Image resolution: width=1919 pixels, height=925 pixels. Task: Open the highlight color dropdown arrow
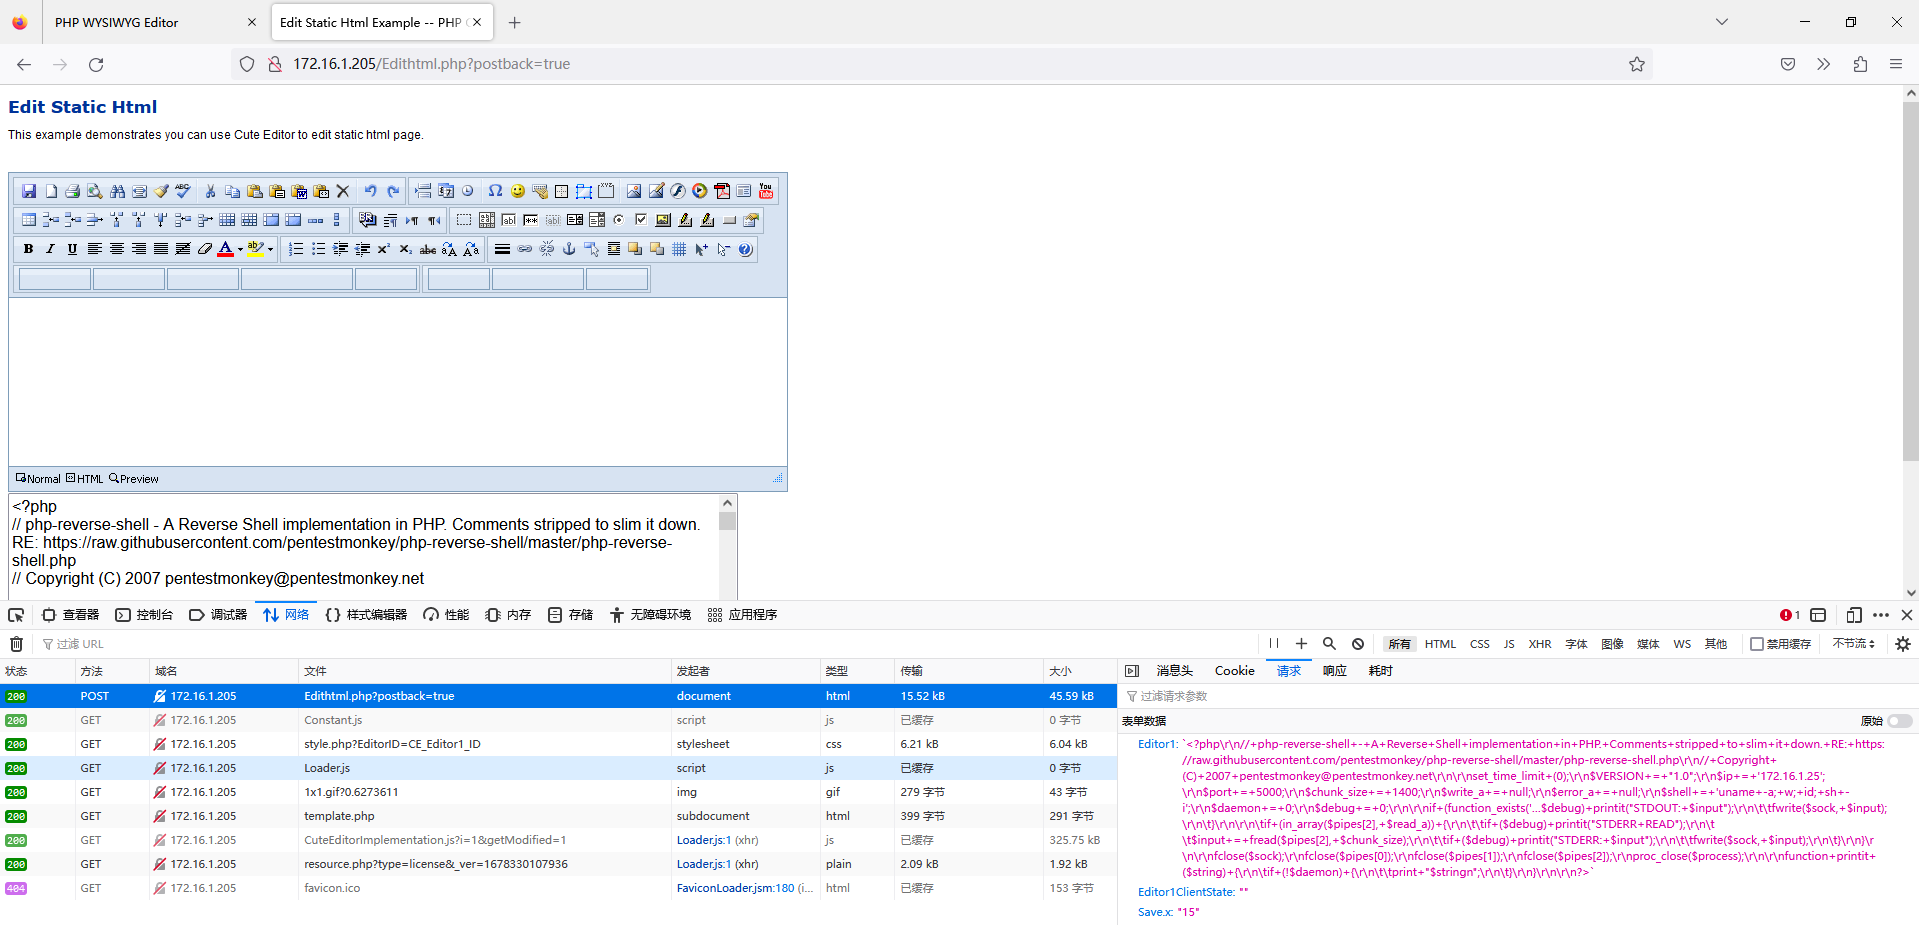[x=270, y=249]
